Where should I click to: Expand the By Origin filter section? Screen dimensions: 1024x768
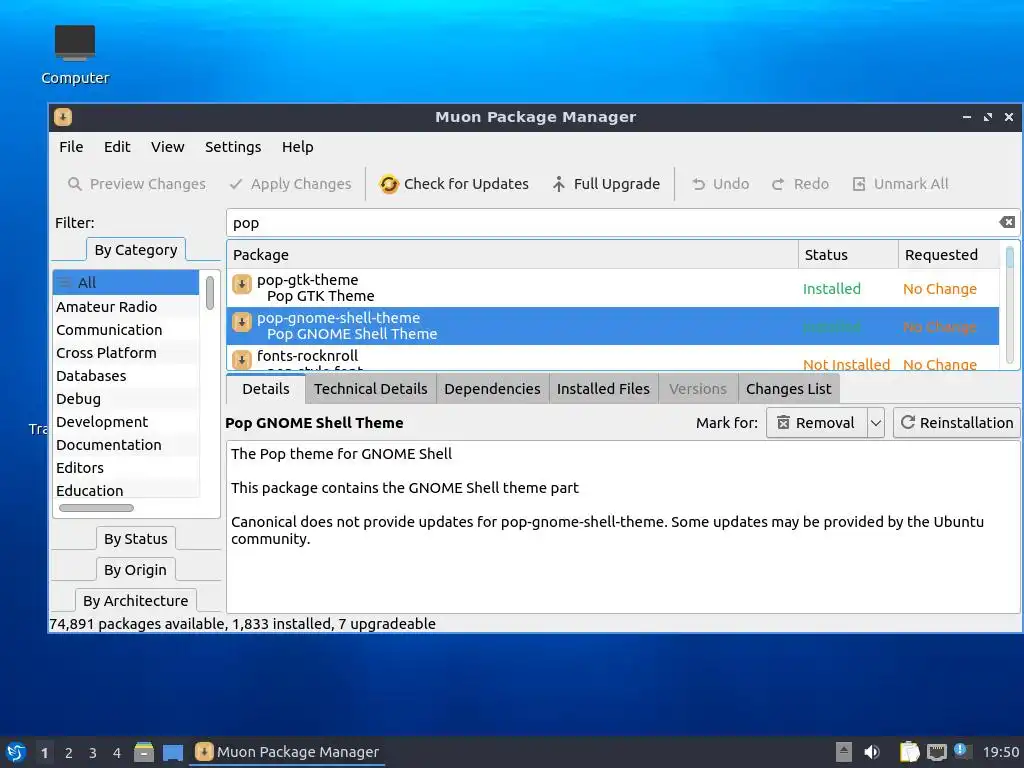136,570
